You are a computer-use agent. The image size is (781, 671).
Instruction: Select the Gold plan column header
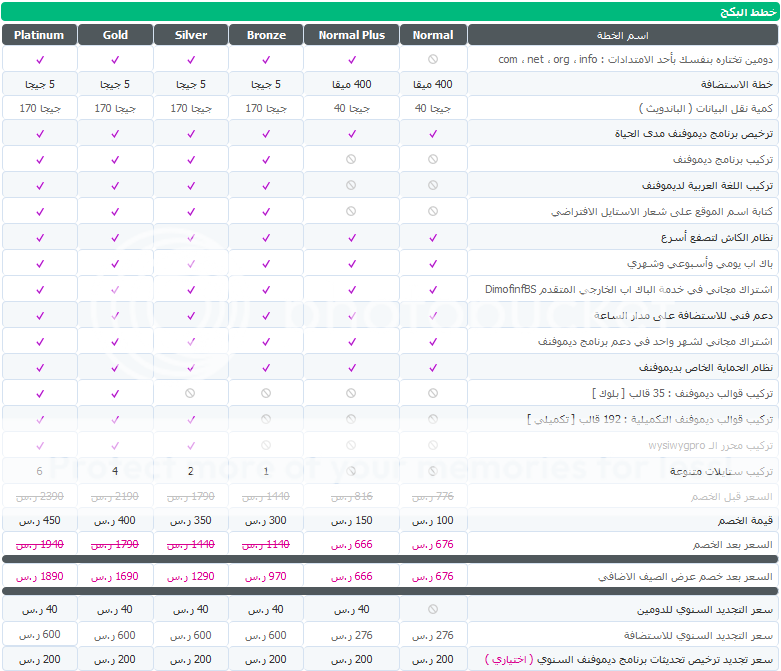click(x=115, y=35)
